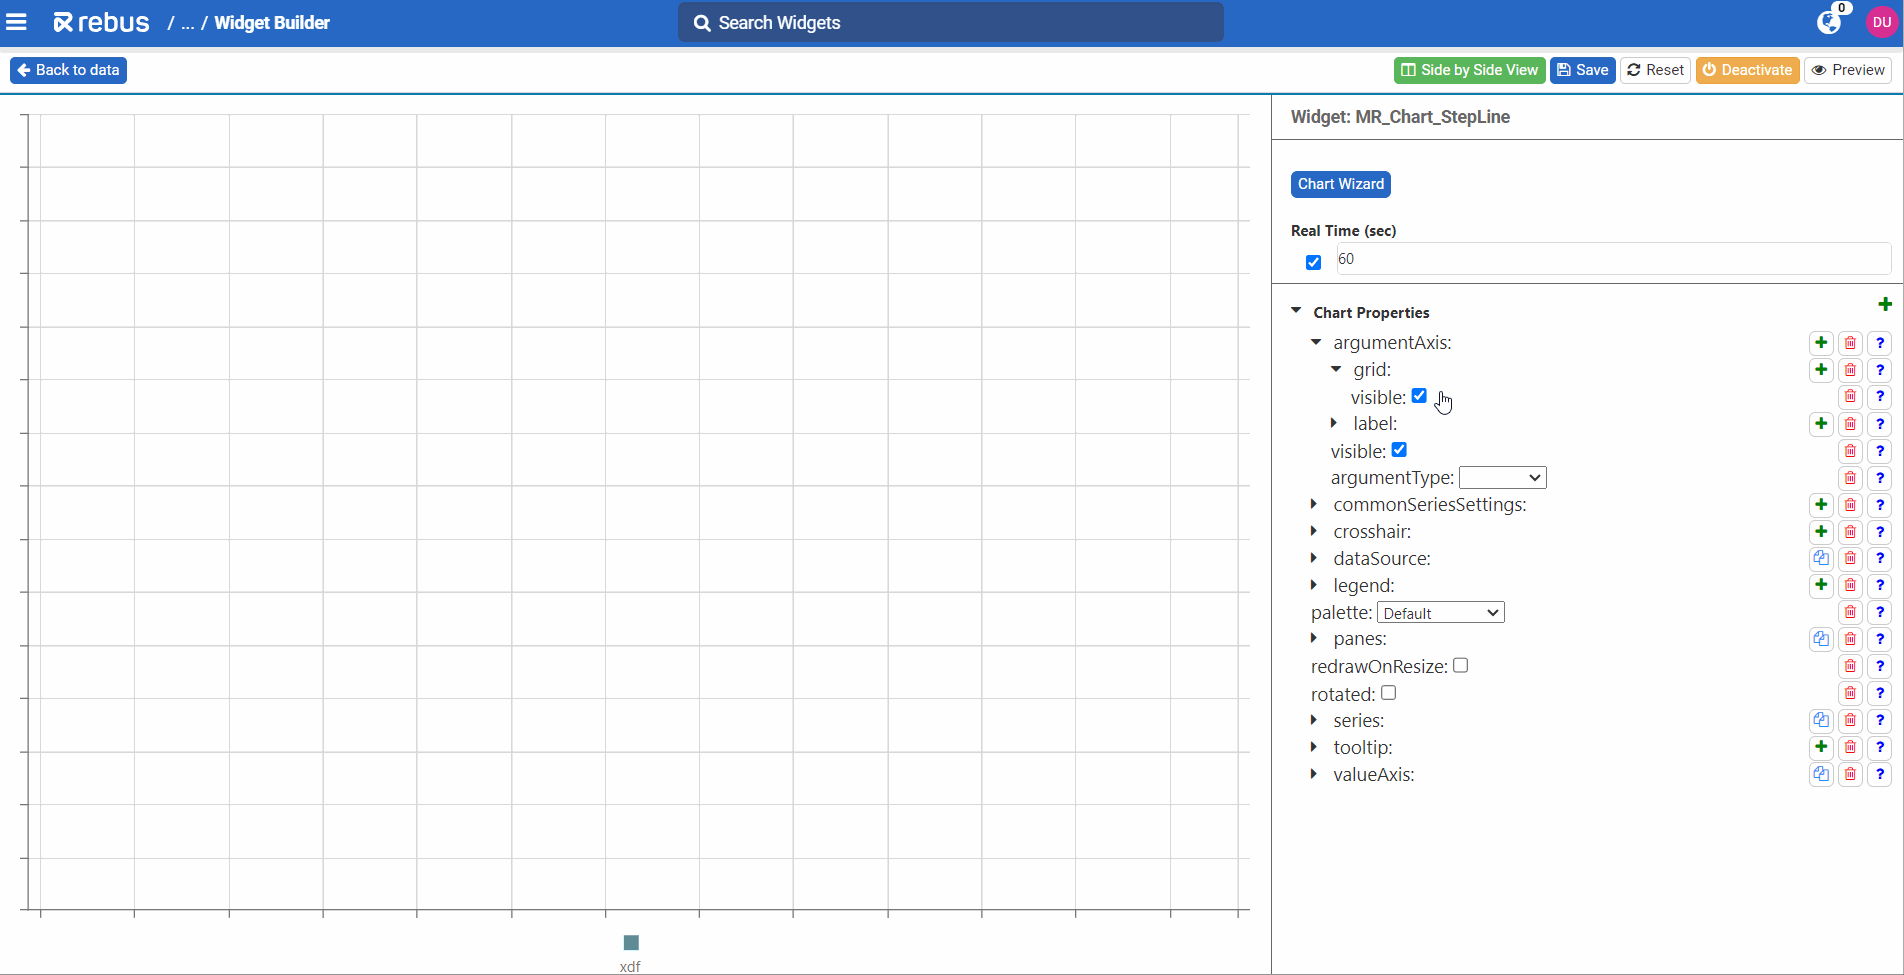The height and width of the screenshot is (975, 1904).
Task: Click the notifications icon in header
Action: coord(1829,22)
